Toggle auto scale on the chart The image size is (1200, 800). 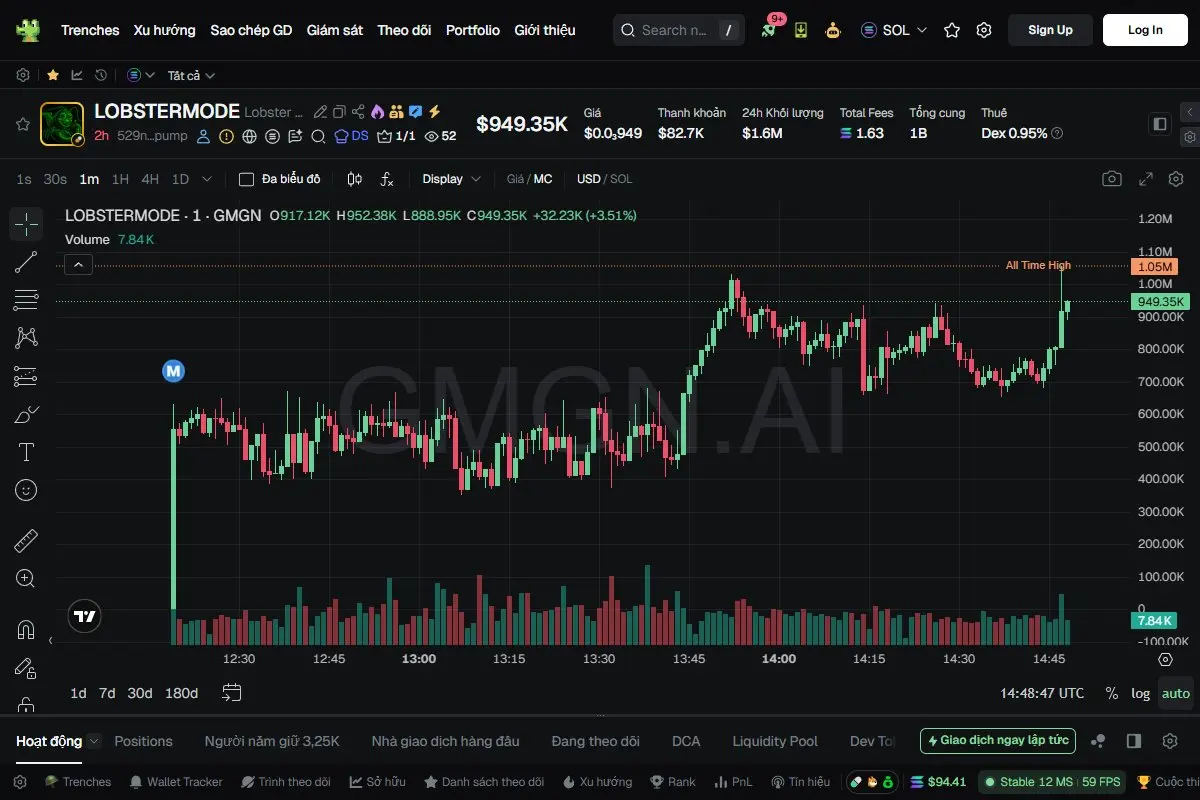coord(1176,693)
